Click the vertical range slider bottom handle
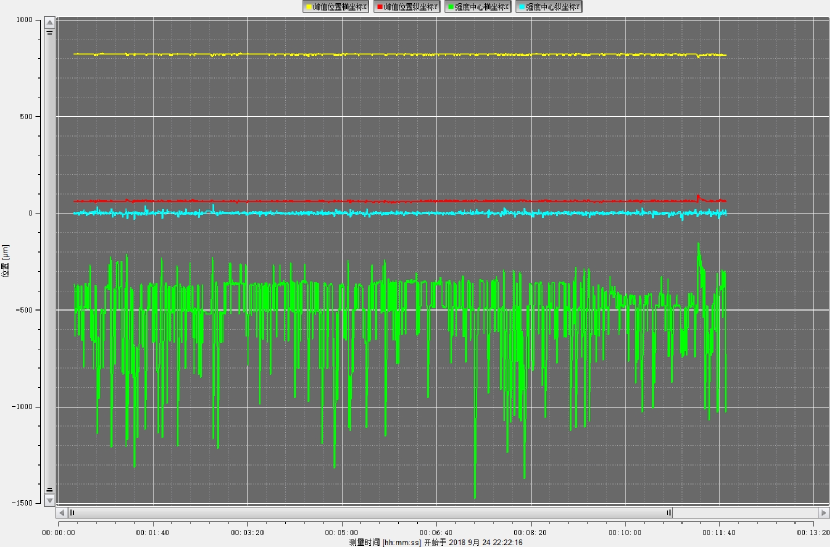The image size is (830, 547). [49, 490]
